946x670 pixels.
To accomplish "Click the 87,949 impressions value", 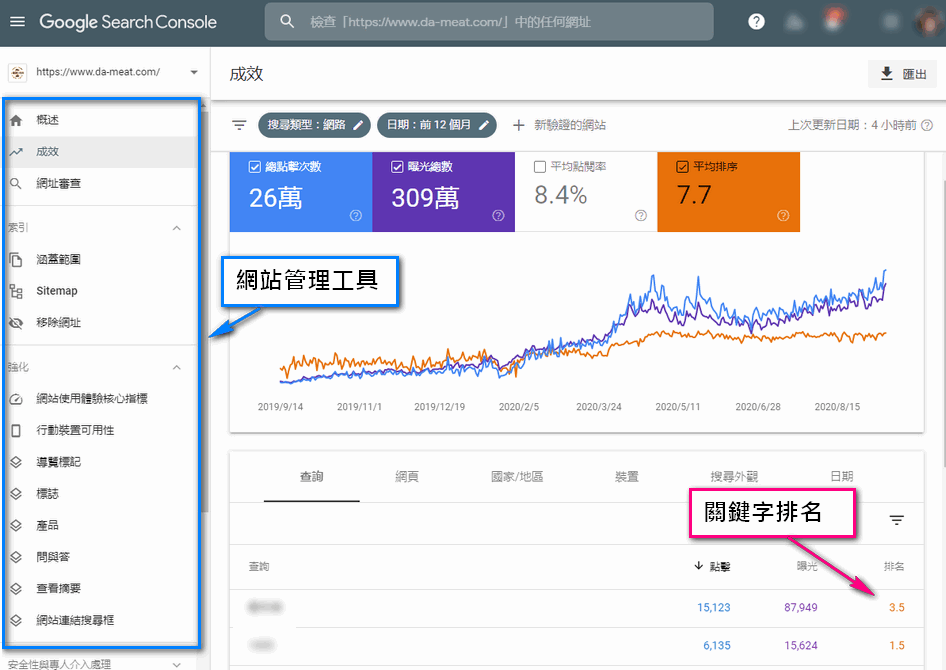I will 801,607.
